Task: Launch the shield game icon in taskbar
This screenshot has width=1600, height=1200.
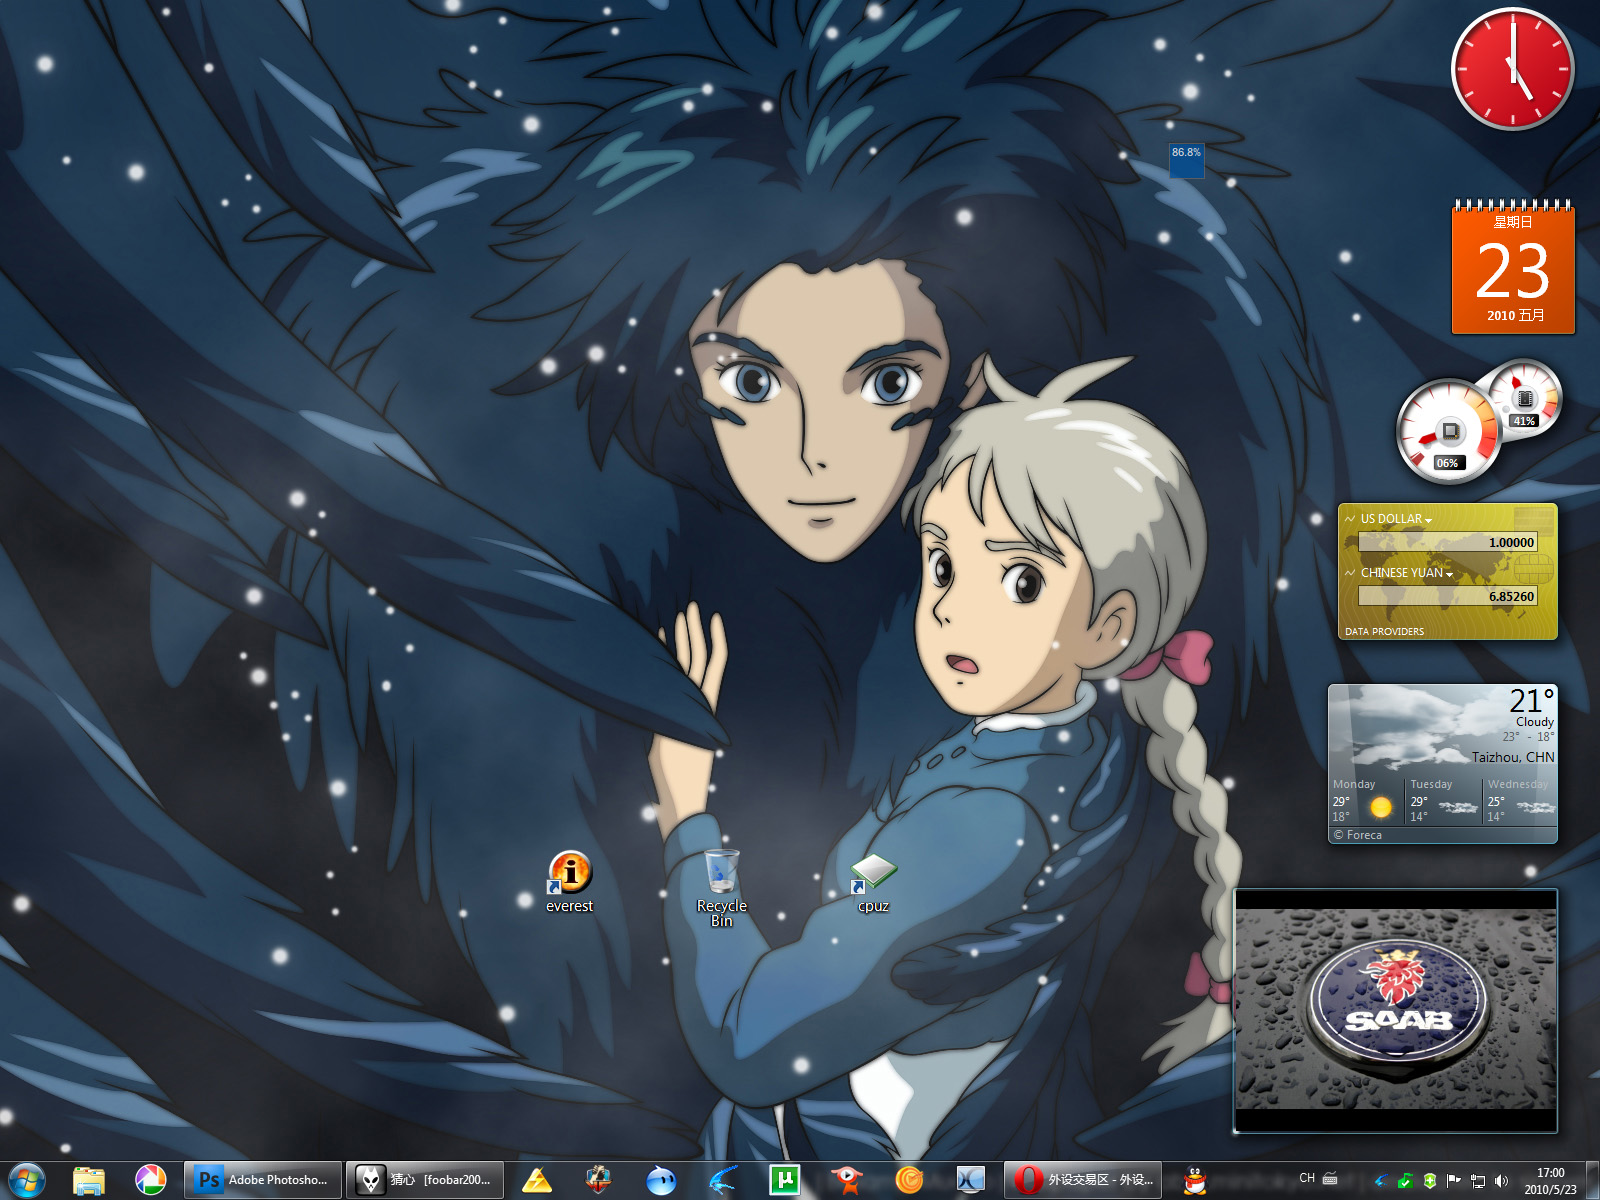Action: tap(598, 1180)
